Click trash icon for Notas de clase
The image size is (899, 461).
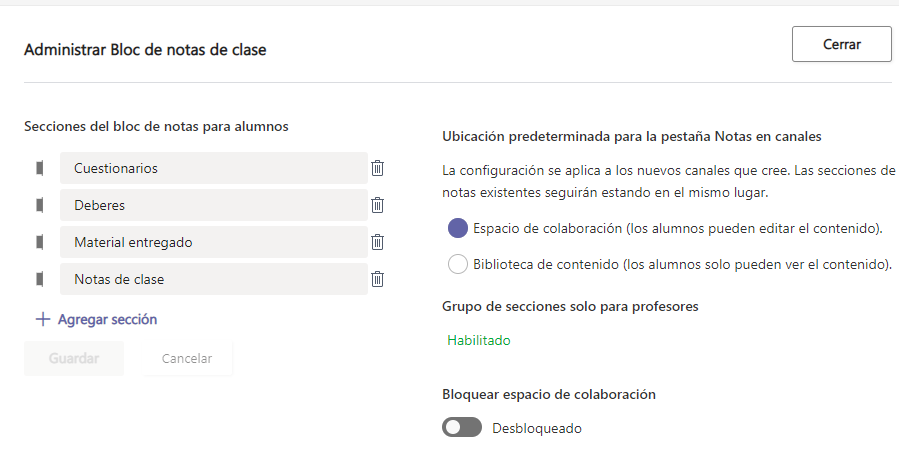pos(377,279)
